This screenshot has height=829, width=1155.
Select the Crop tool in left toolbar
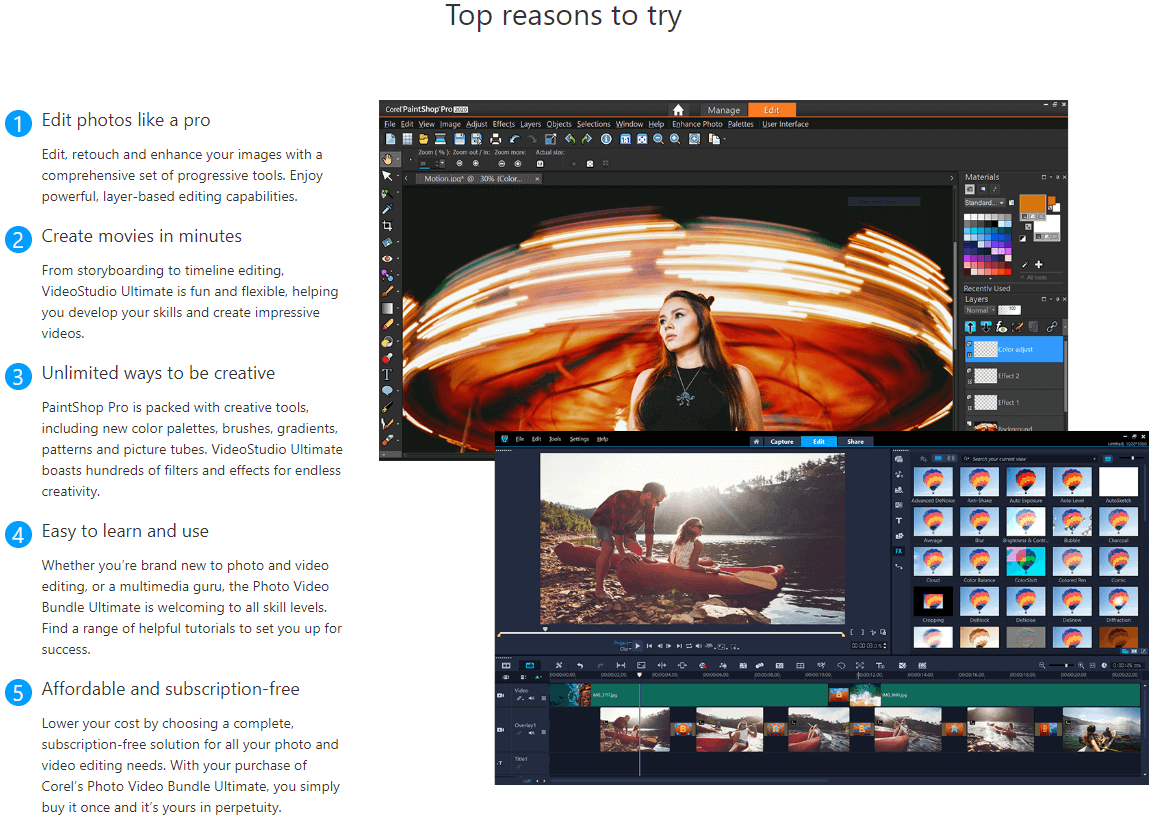tap(387, 226)
